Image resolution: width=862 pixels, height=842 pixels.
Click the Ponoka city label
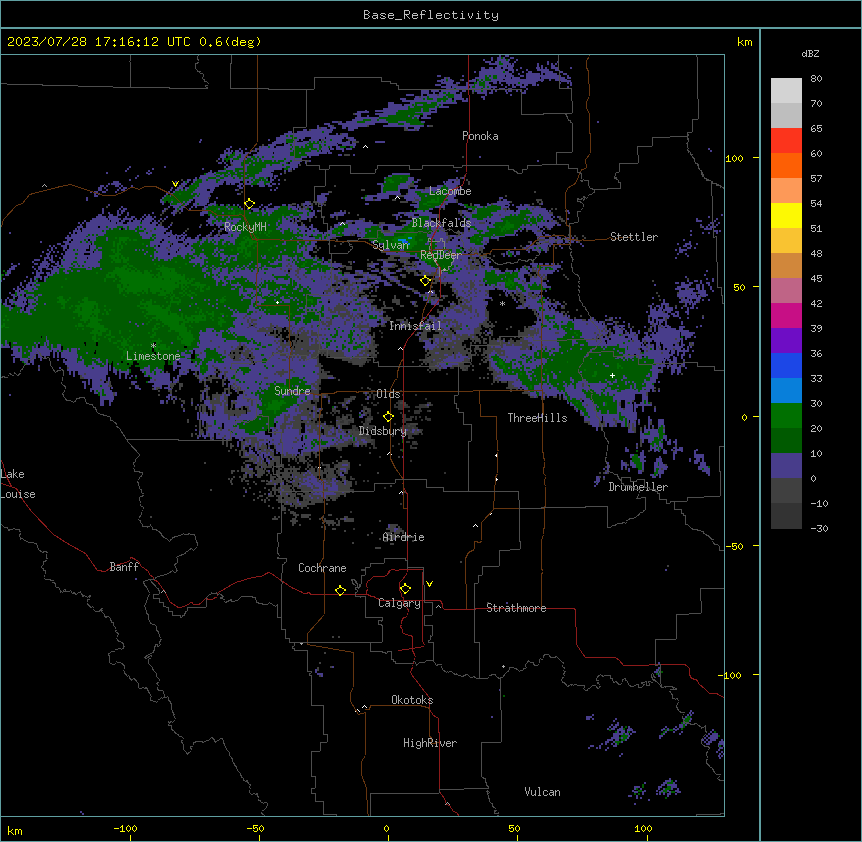pos(480,136)
